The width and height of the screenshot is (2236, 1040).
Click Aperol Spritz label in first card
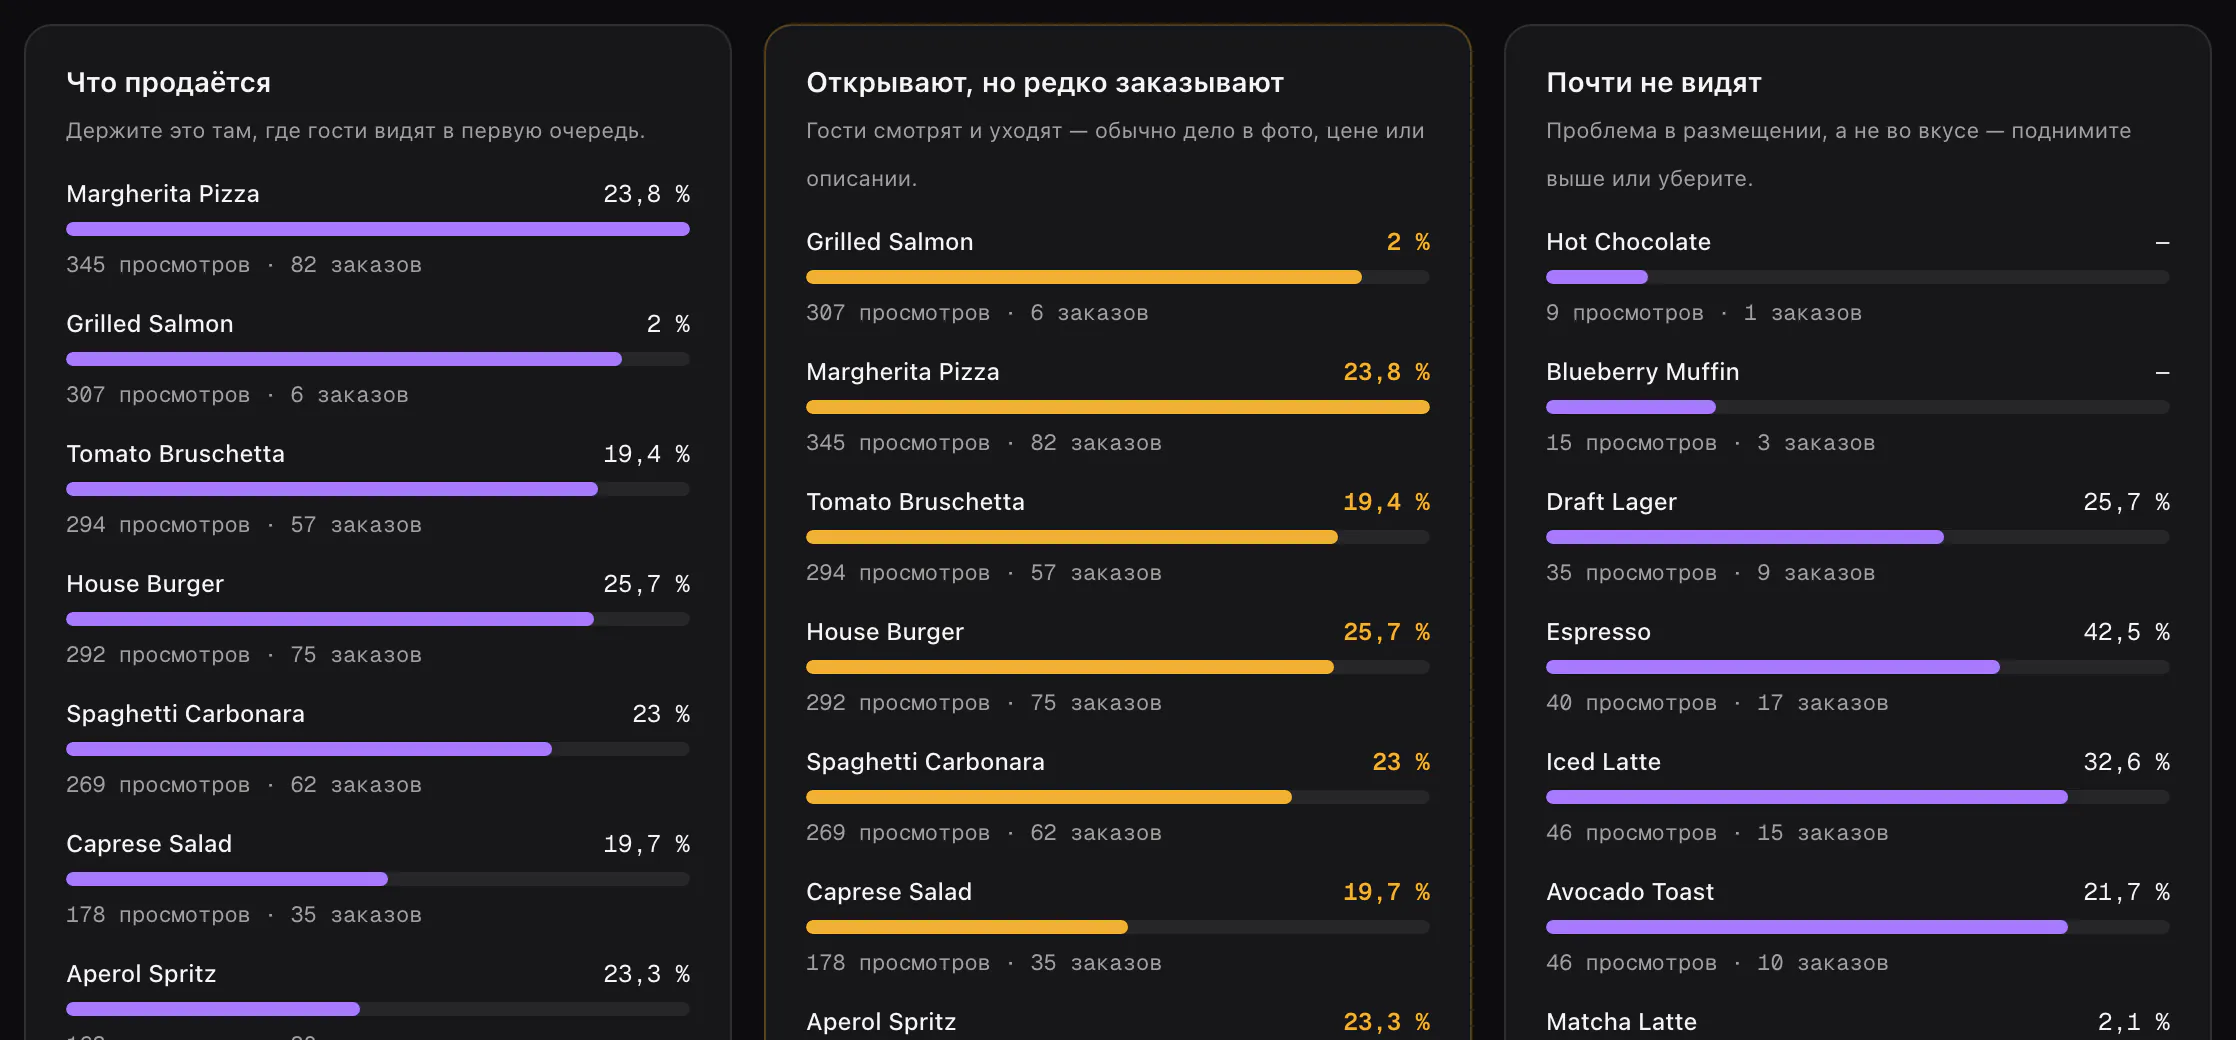(141, 974)
